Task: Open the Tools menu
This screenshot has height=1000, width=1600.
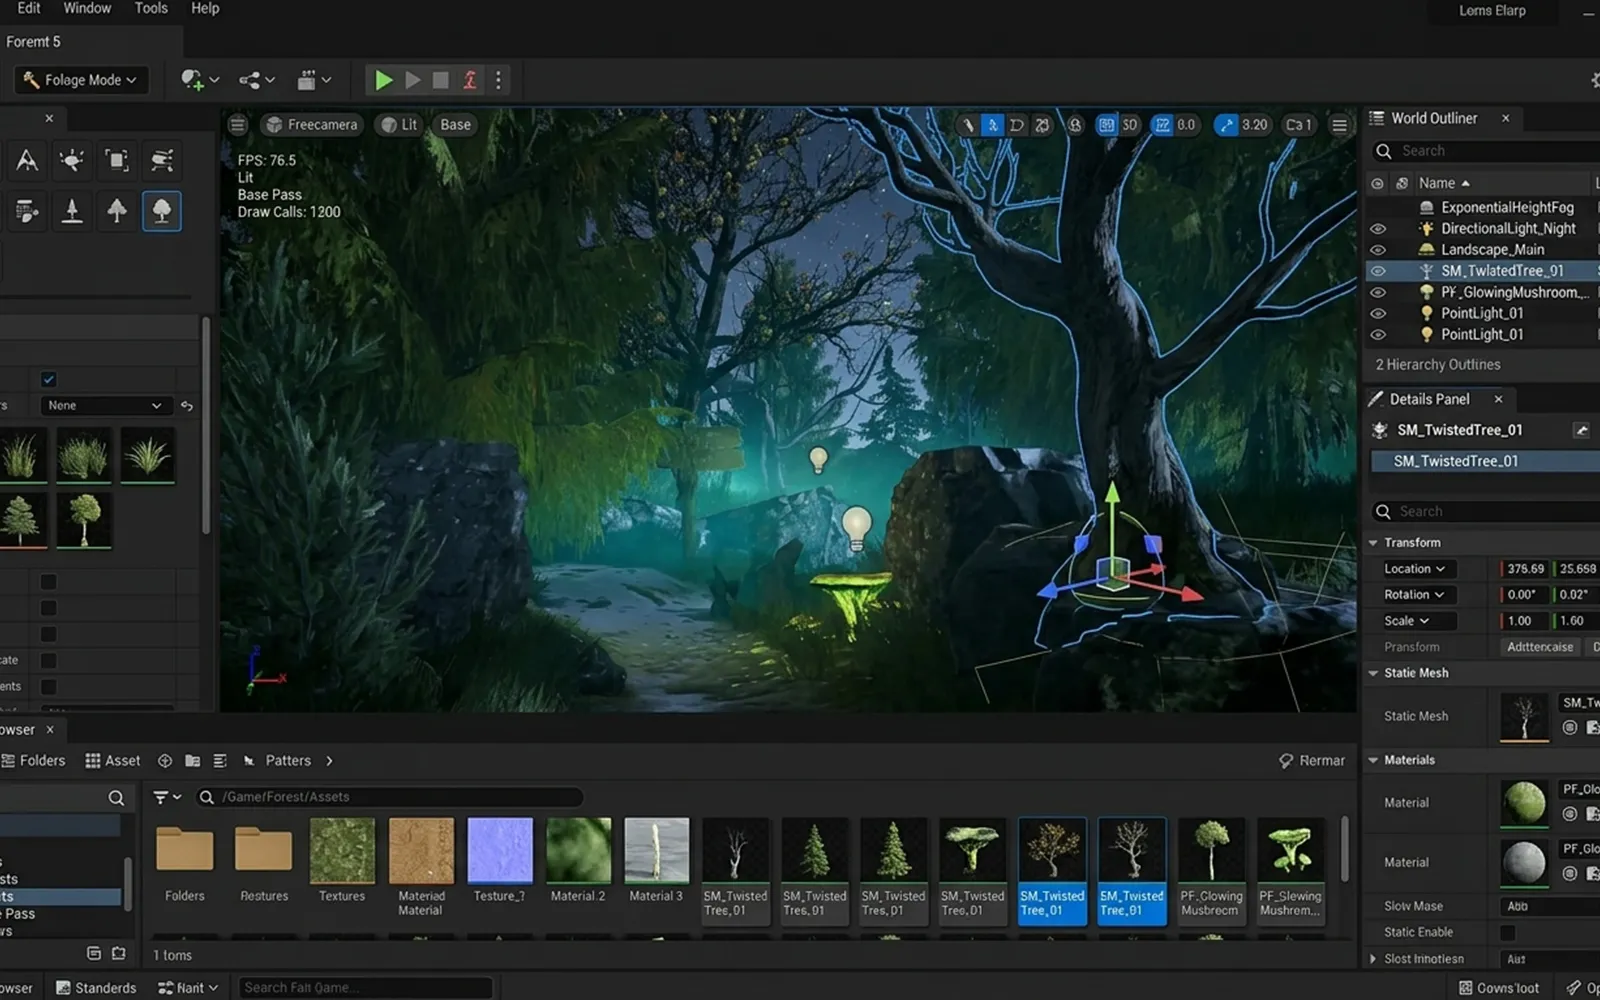Action: (151, 8)
